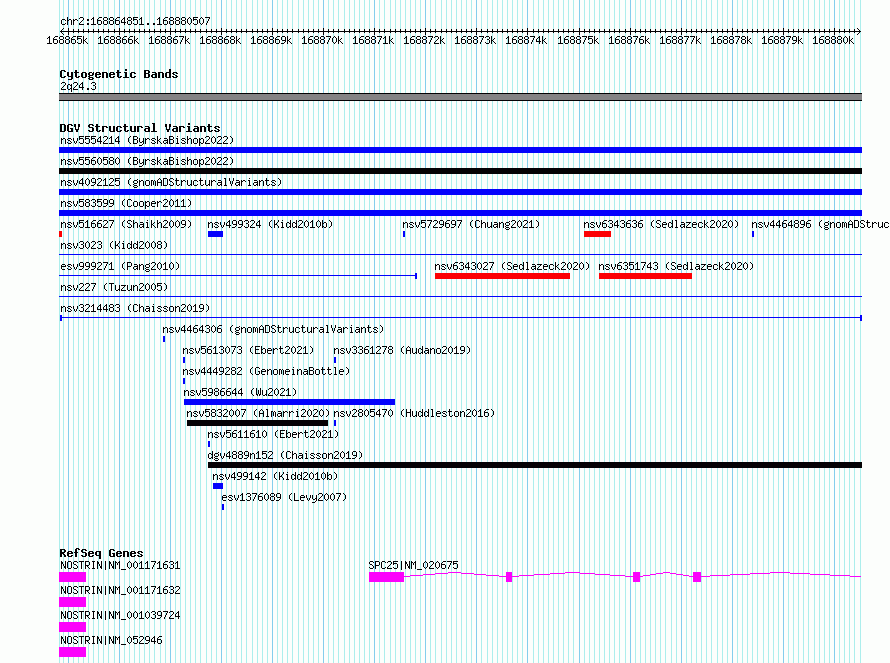Image resolution: width=890 pixels, height=663 pixels.
Task: Click the 168865k ruler tick label
Action: [67, 40]
